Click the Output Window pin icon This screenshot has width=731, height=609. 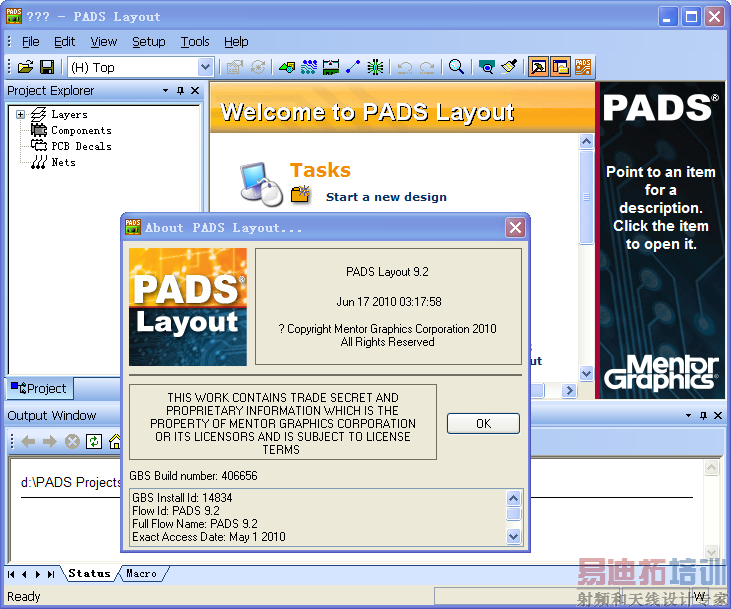click(x=703, y=415)
